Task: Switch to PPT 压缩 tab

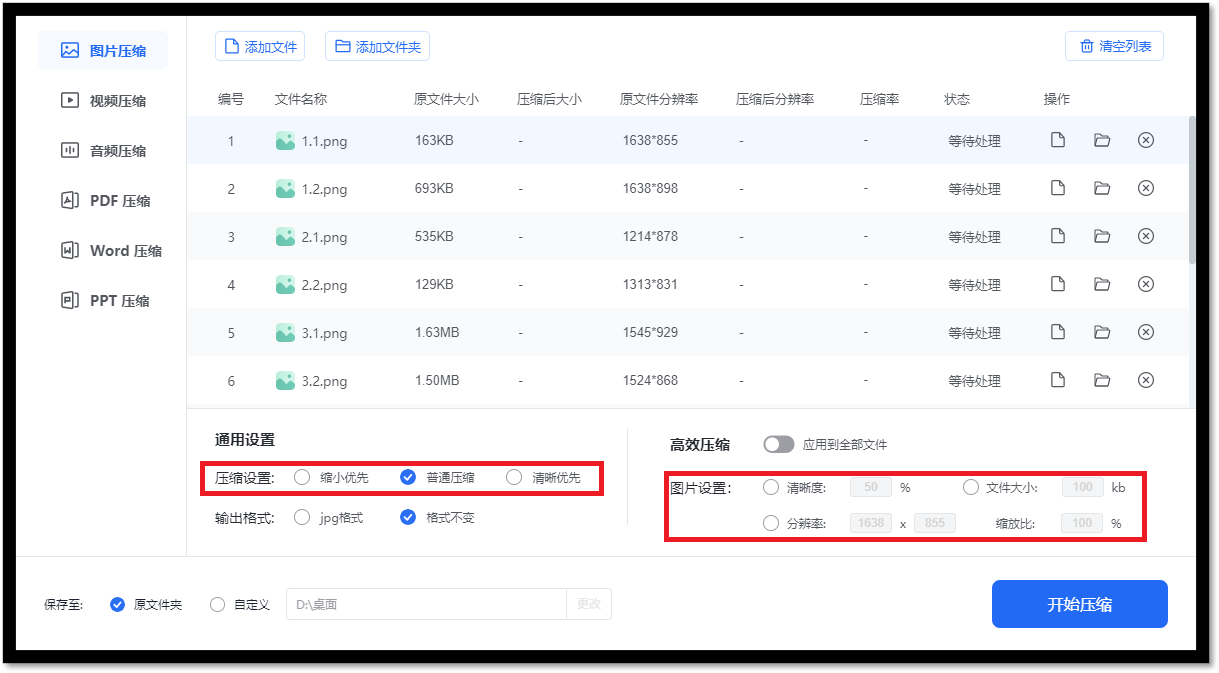Action: pyautogui.click(x=103, y=300)
